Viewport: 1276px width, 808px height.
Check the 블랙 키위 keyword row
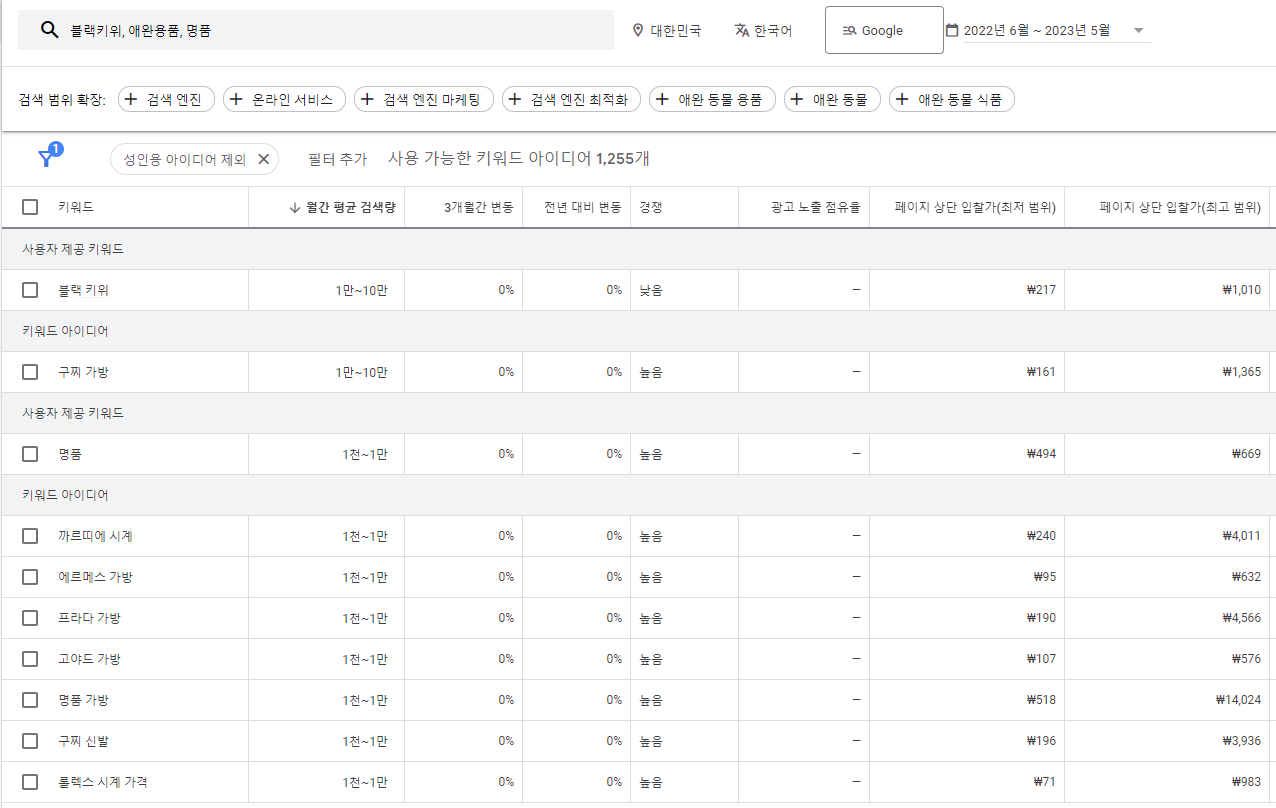[x=30, y=290]
